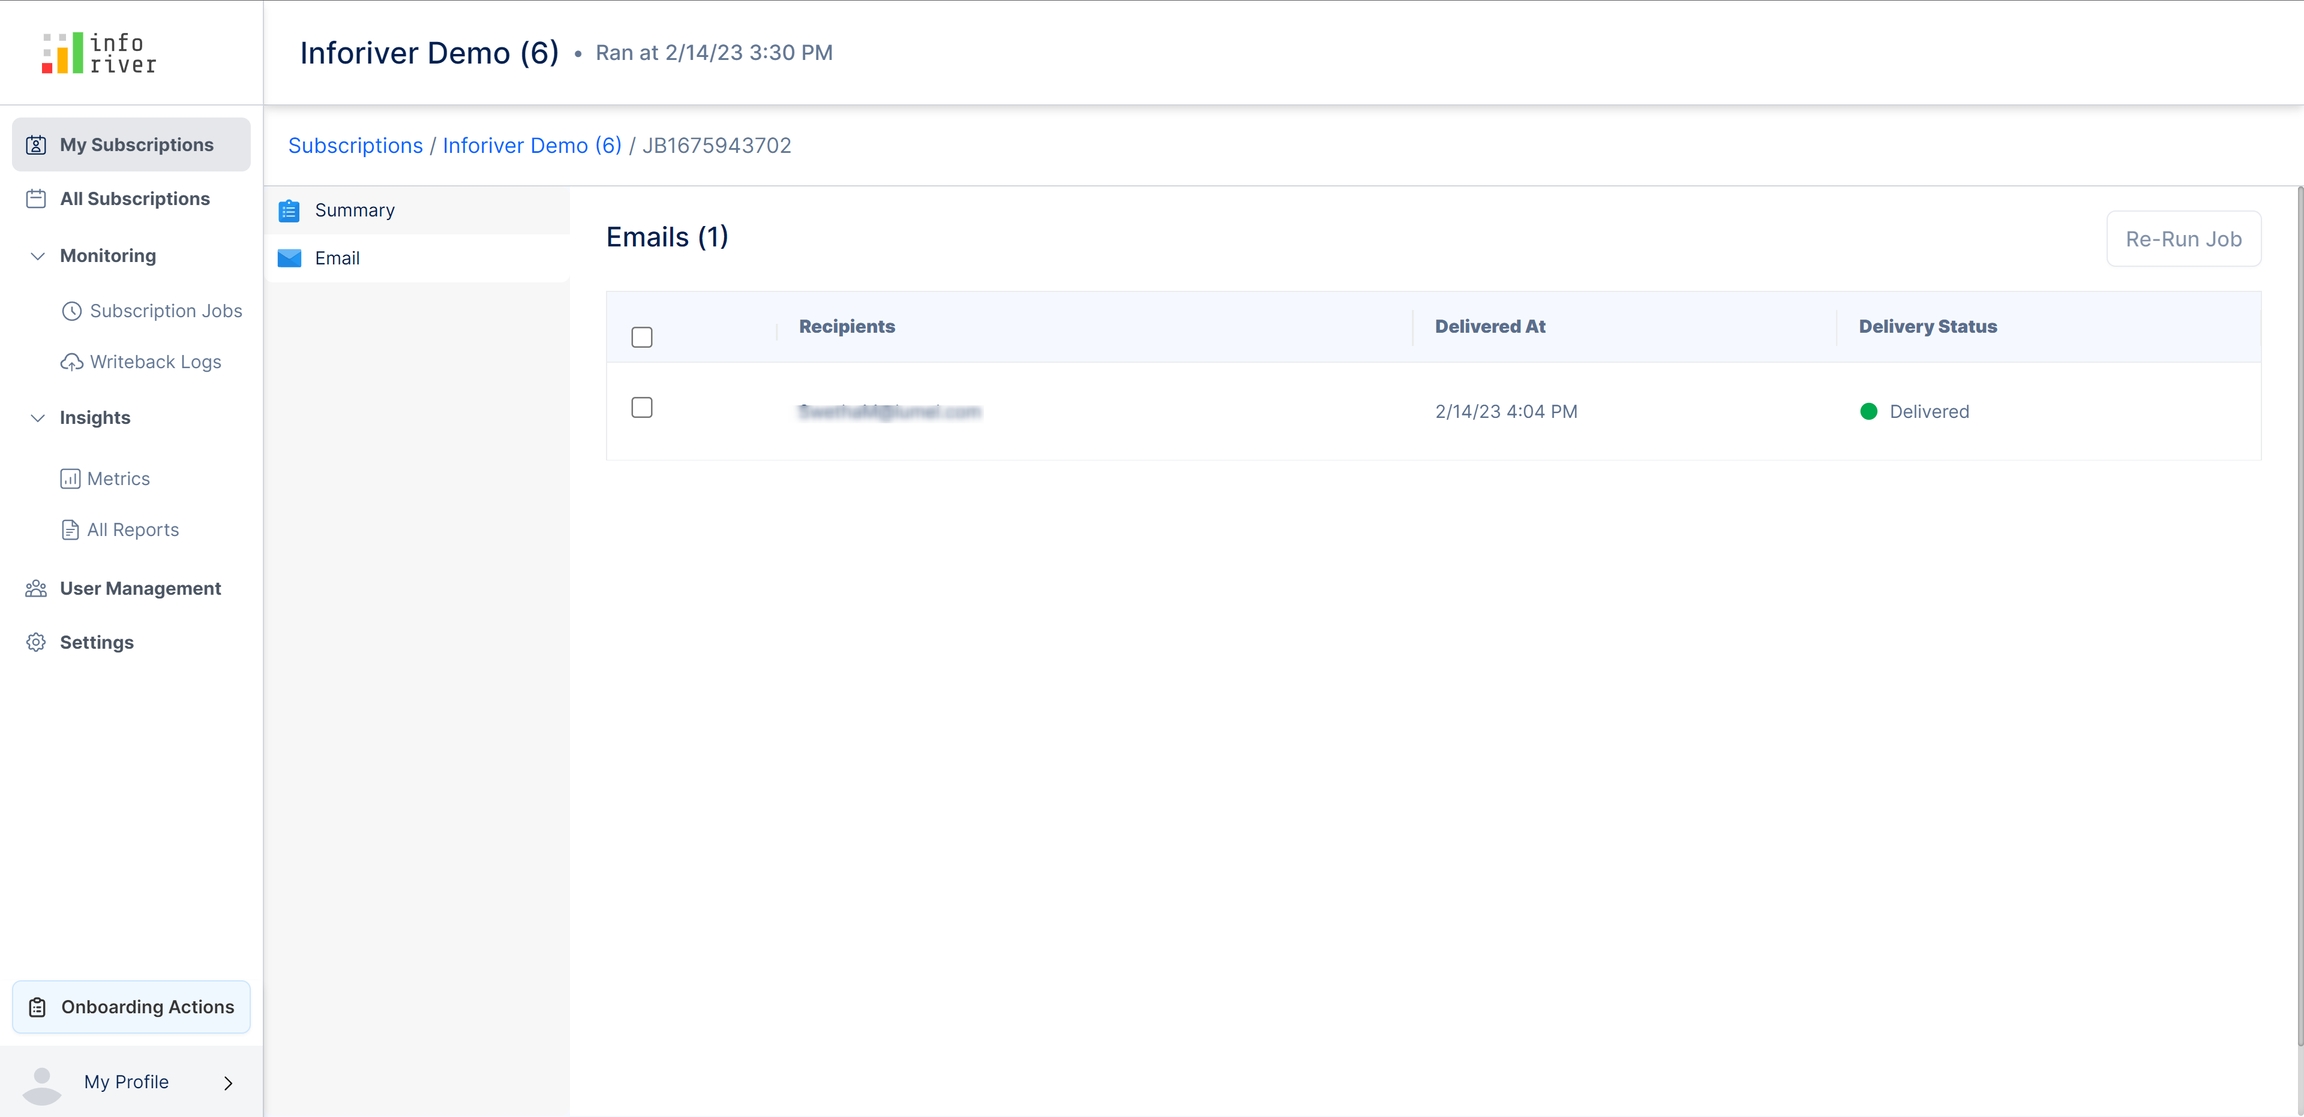Screen dimensions: 2304x1117
Task: Select the Email tab
Action: pyautogui.click(x=337, y=258)
